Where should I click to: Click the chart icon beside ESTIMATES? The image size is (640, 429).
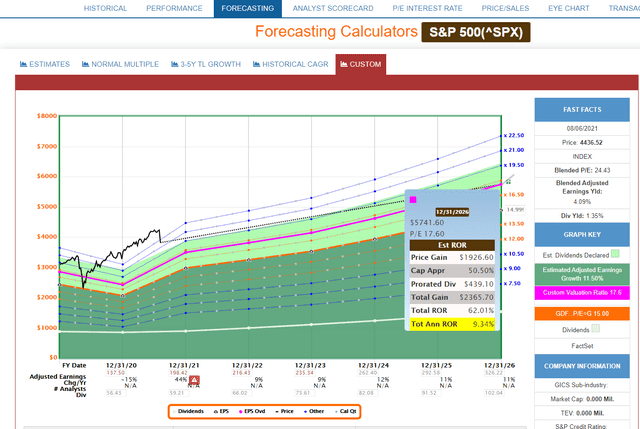pyautogui.click(x=23, y=64)
